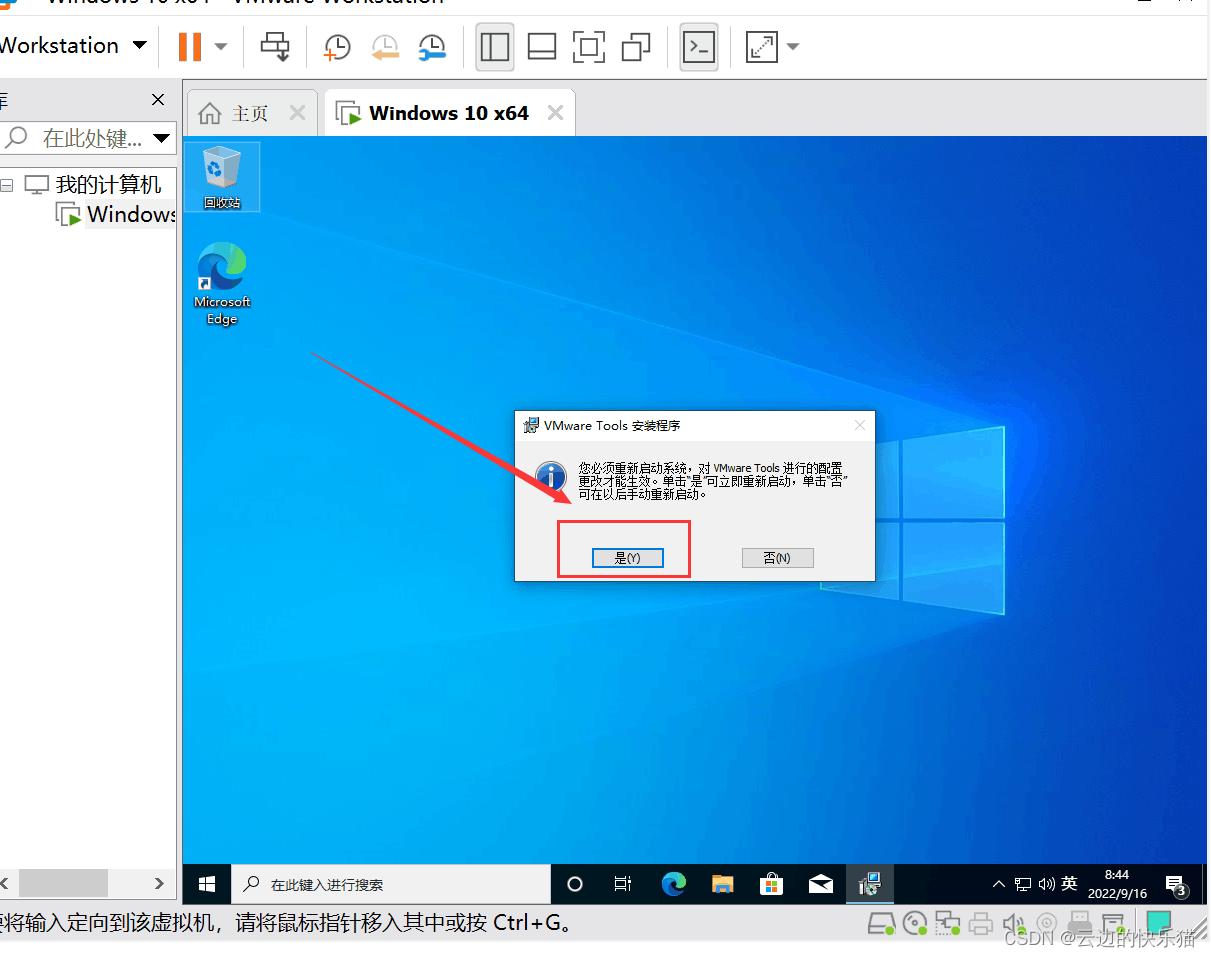
Task: Click the hard disk device status icon
Action: (x=880, y=923)
